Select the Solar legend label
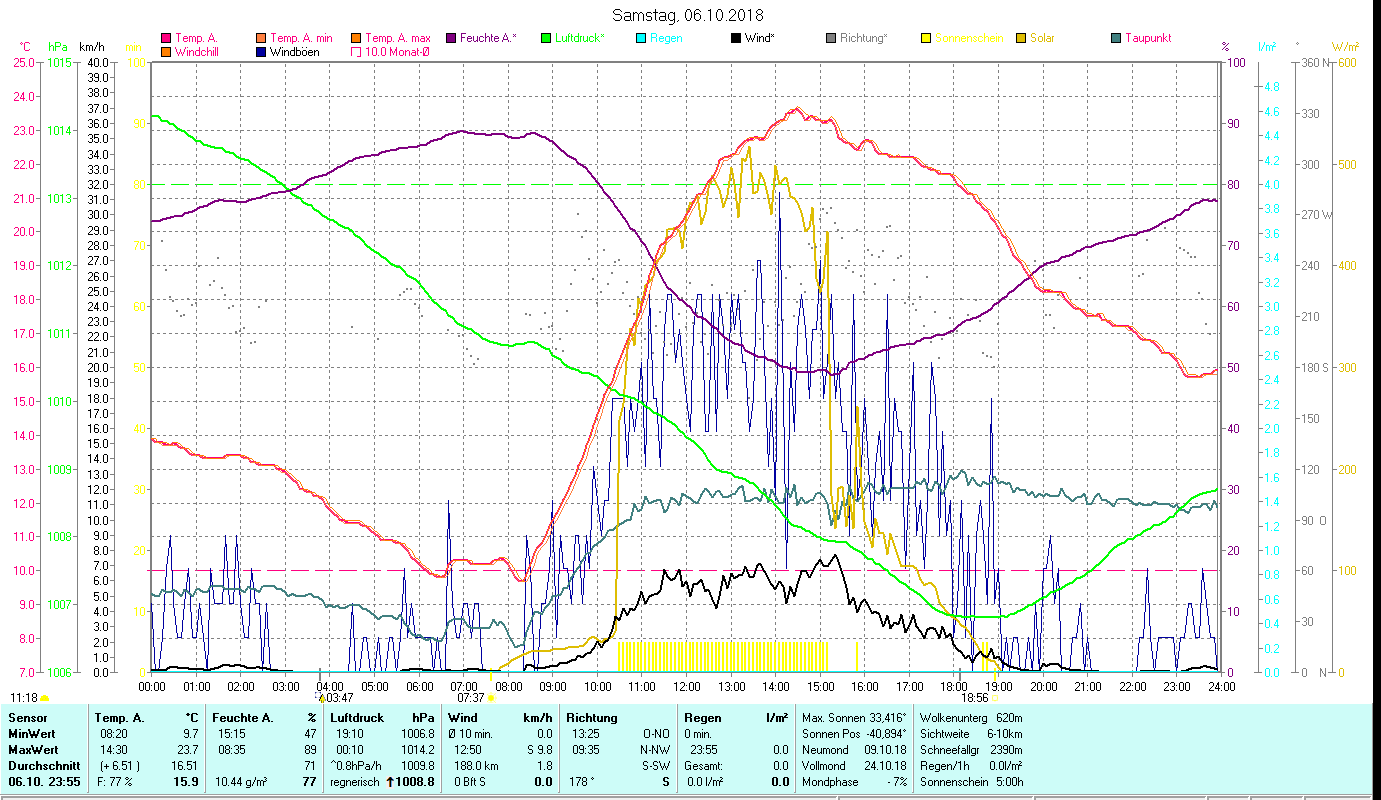This screenshot has width=1381, height=800. click(x=1042, y=38)
